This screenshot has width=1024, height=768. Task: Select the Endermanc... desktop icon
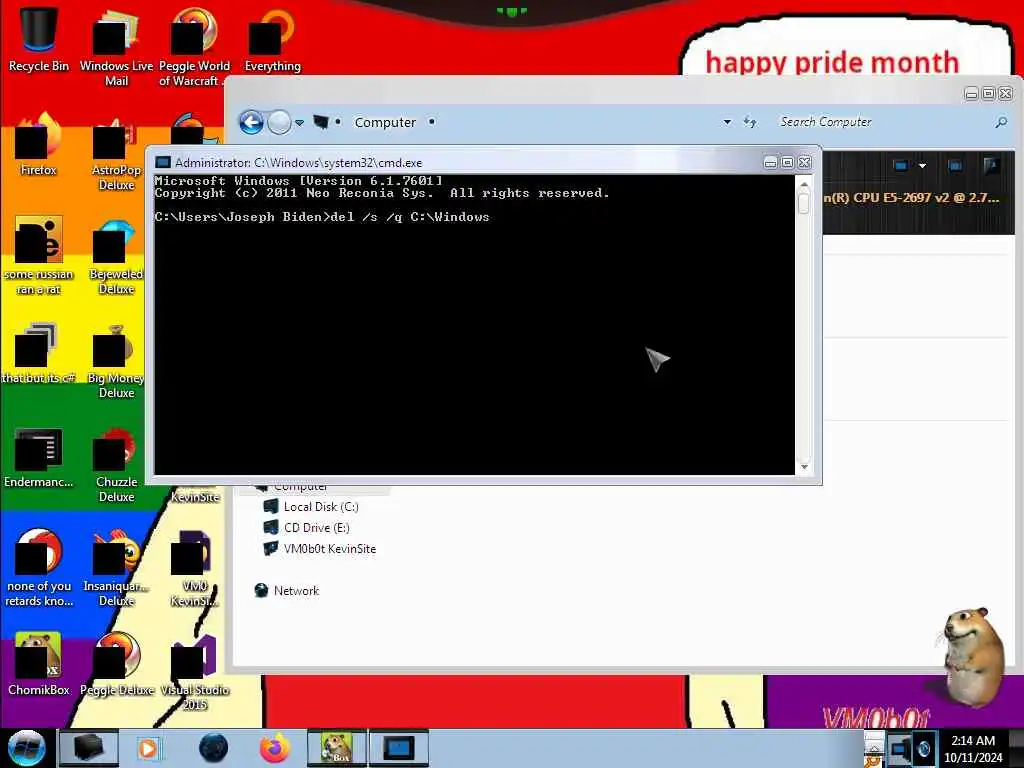click(x=39, y=457)
